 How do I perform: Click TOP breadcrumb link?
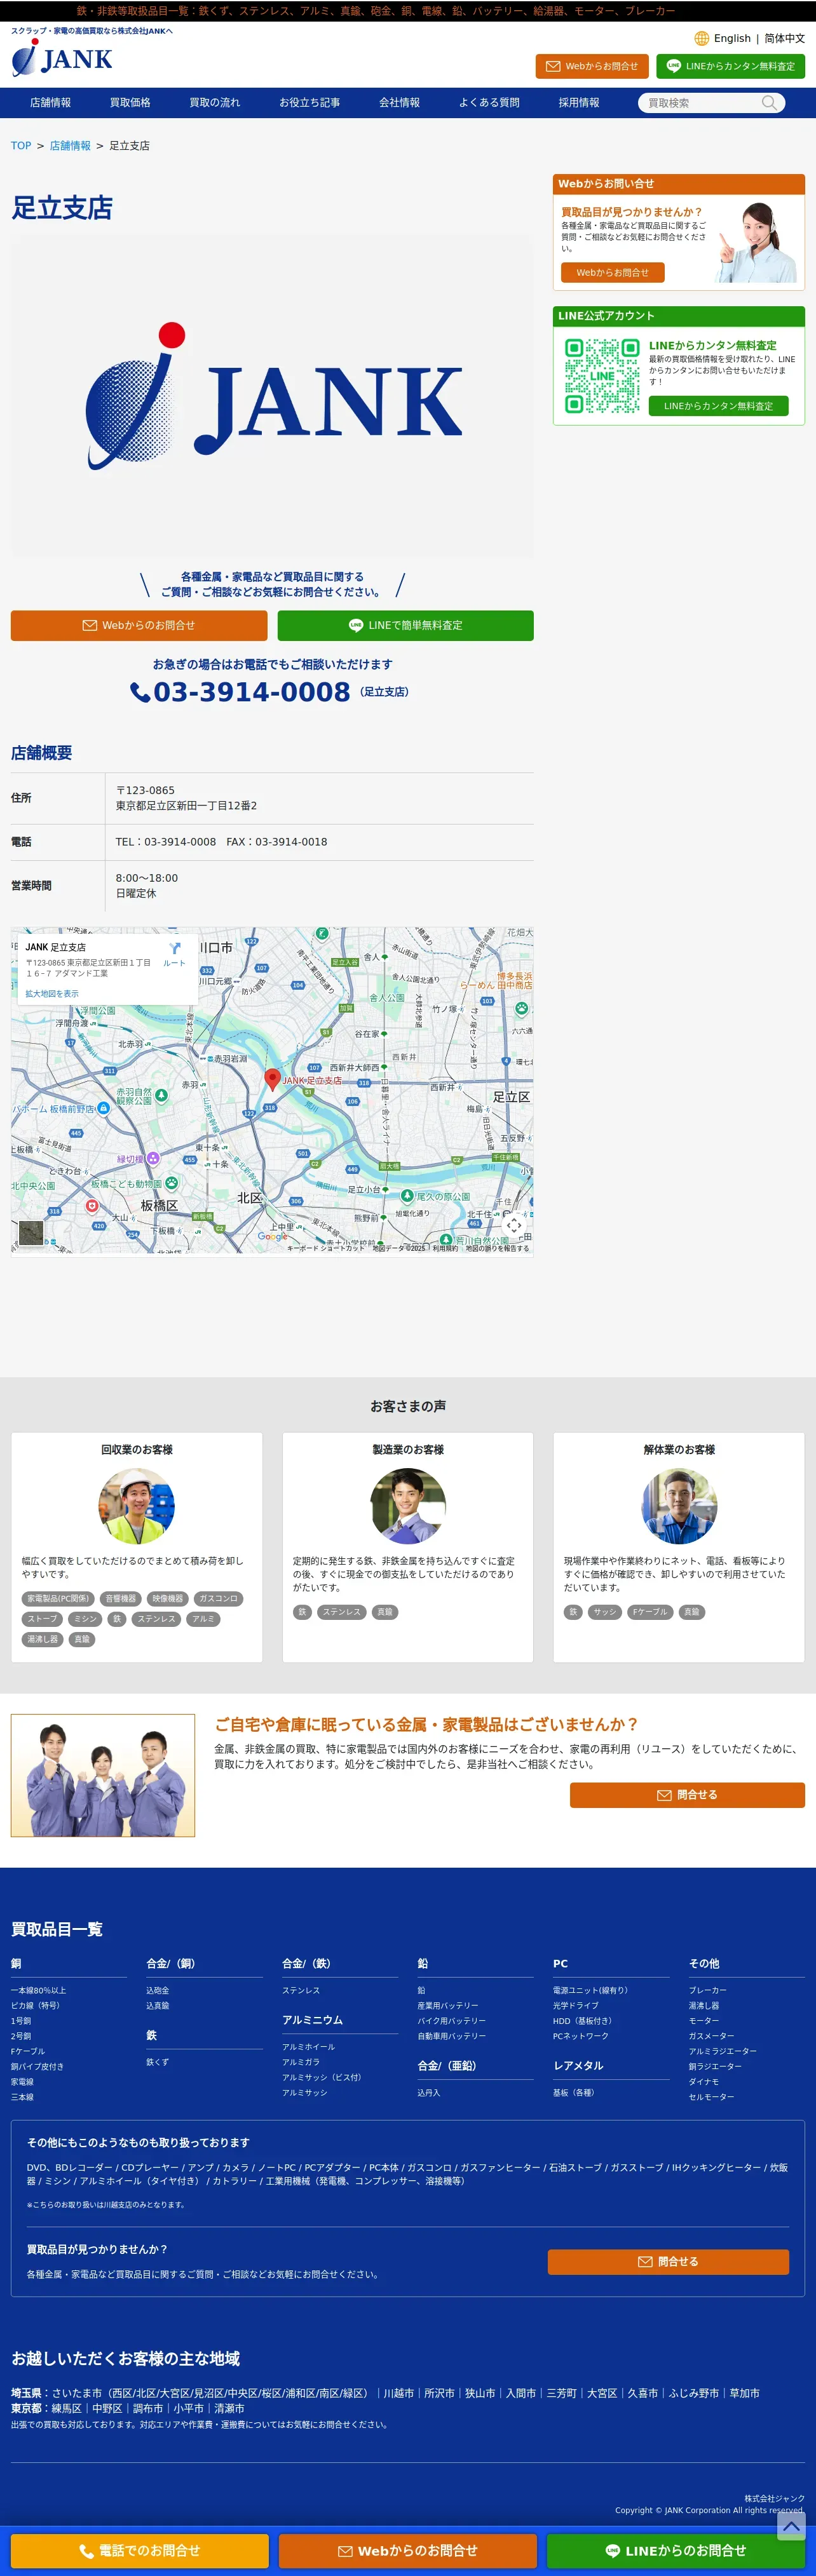[21, 146]
